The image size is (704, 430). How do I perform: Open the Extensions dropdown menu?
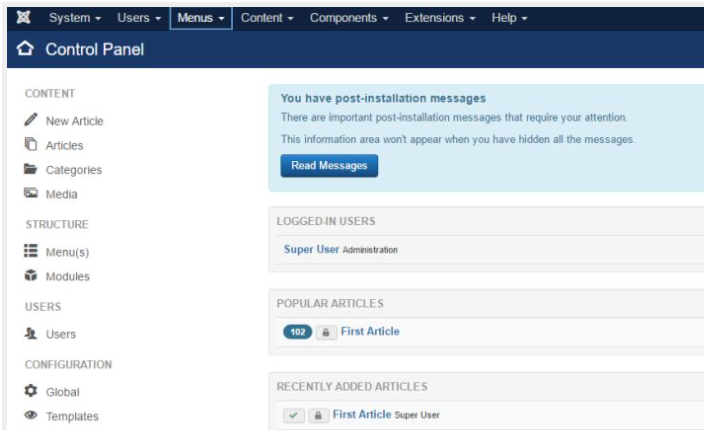coord(439,19)
